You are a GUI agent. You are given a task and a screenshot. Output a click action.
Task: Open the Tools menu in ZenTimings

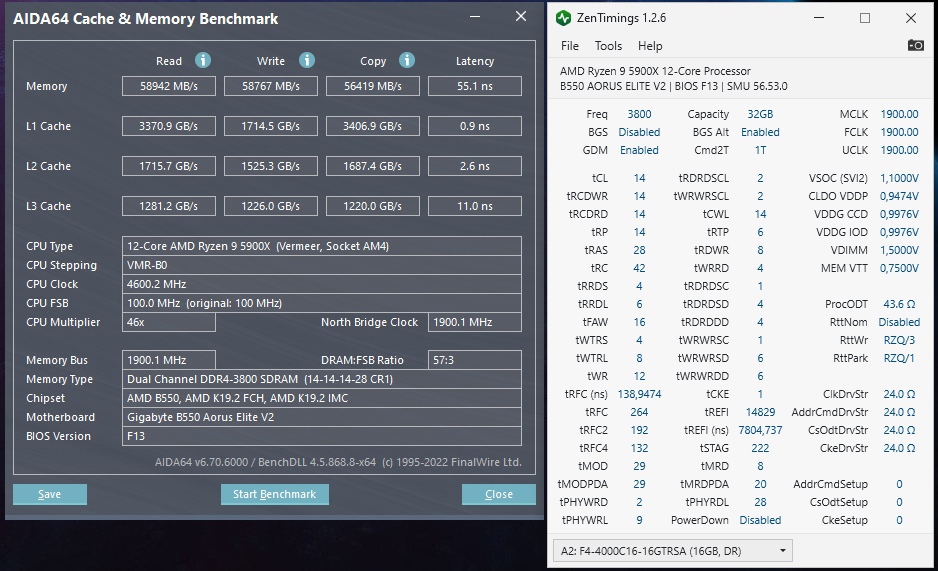(x=608, y=46)
